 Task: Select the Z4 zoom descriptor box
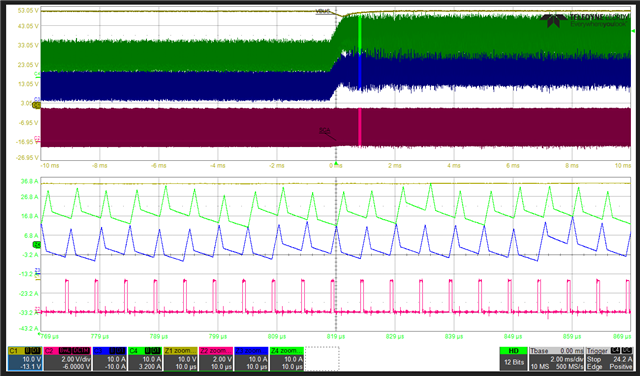pyautogui.click(x=287, y=358)
